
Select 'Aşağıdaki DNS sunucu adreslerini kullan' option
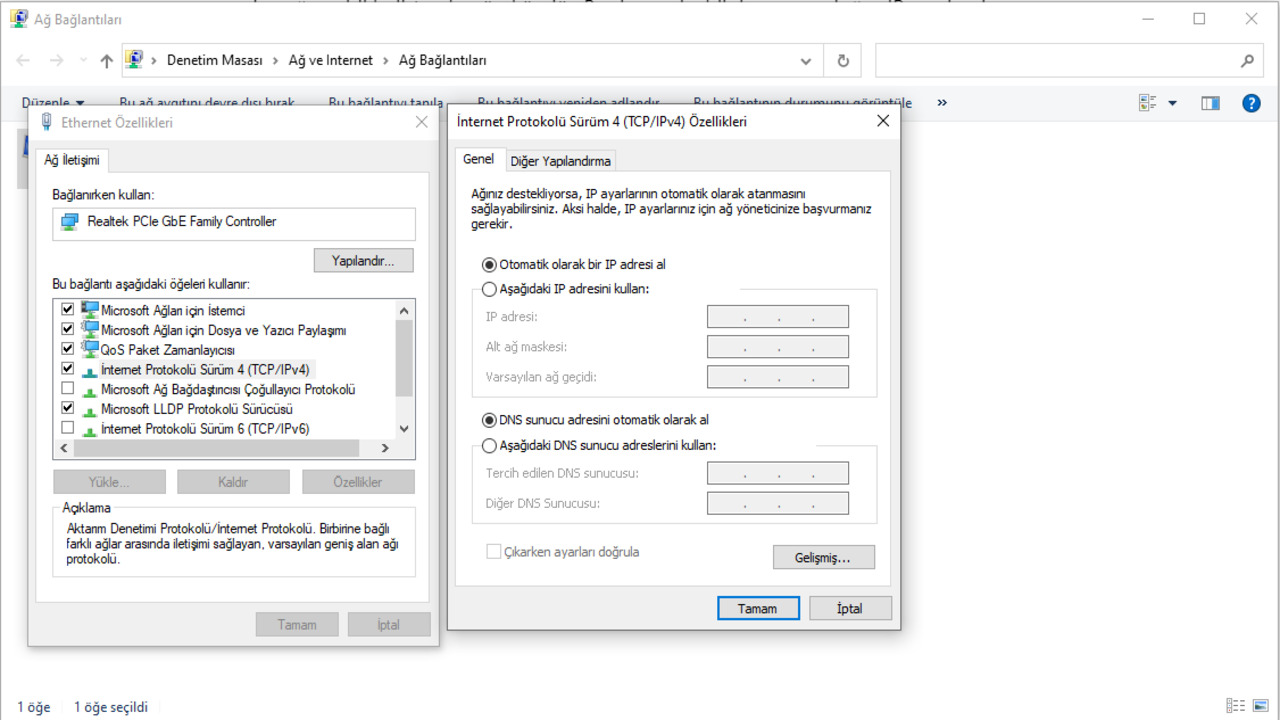click(489, 446)
